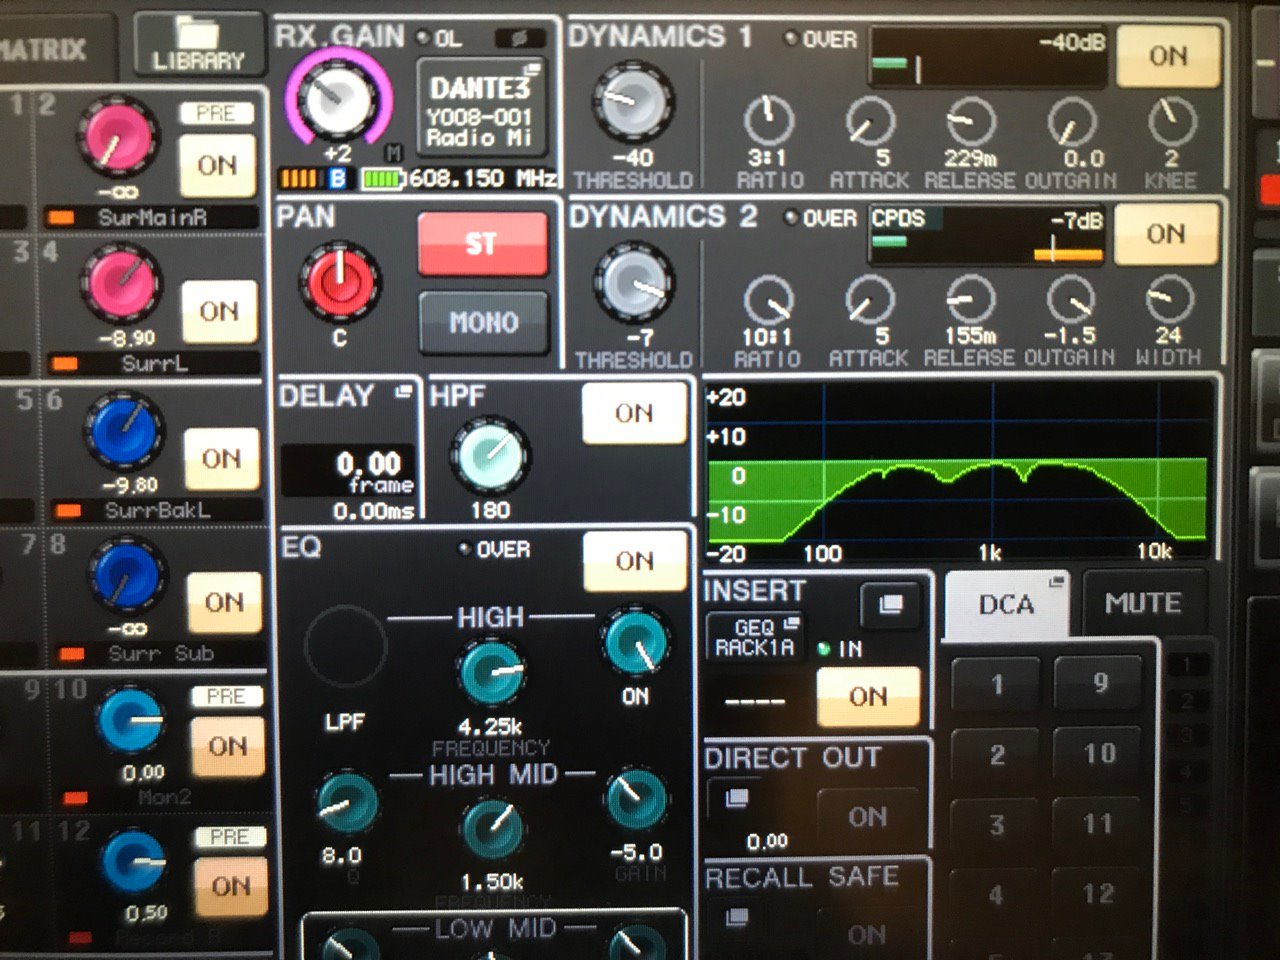Switch to the MUTE tab
Image resolution: width=1280 pixels, height=960 pixels.
point(1143,604)
